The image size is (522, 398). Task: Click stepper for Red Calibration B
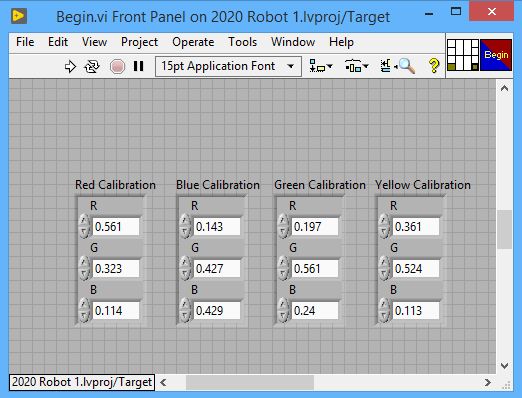[x=84, y=310]
